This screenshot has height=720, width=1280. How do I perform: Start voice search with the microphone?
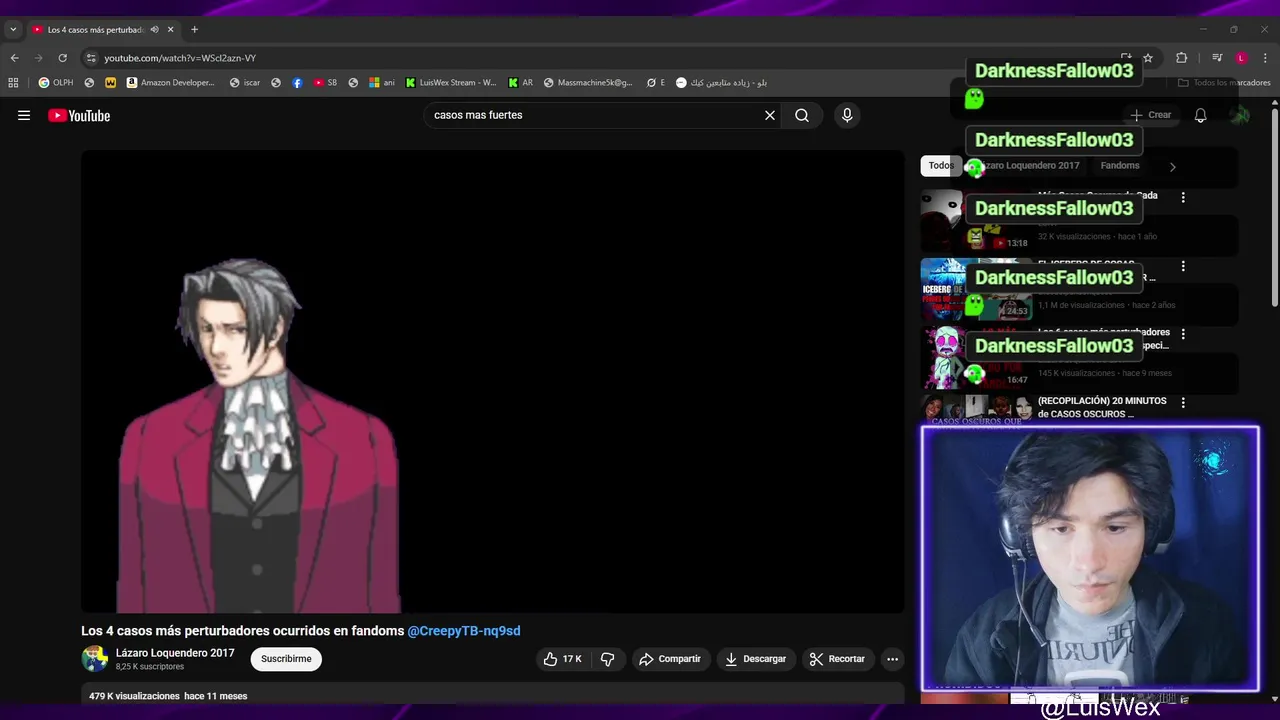847,115
